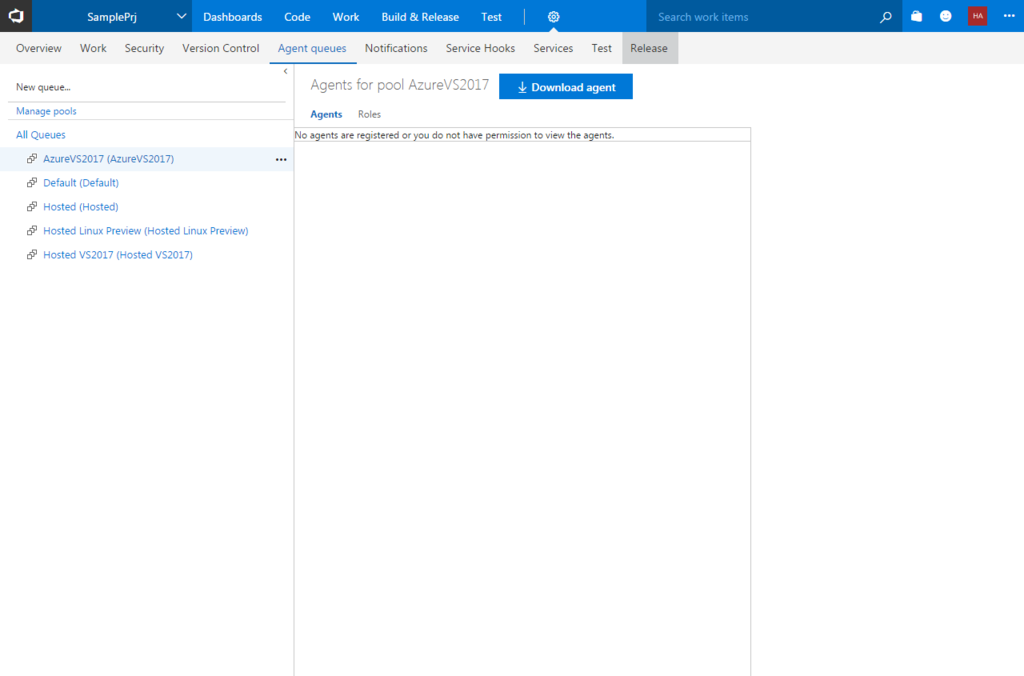
Task: Click the Hosted VS2017 queue icon
Action: (31, 255)
